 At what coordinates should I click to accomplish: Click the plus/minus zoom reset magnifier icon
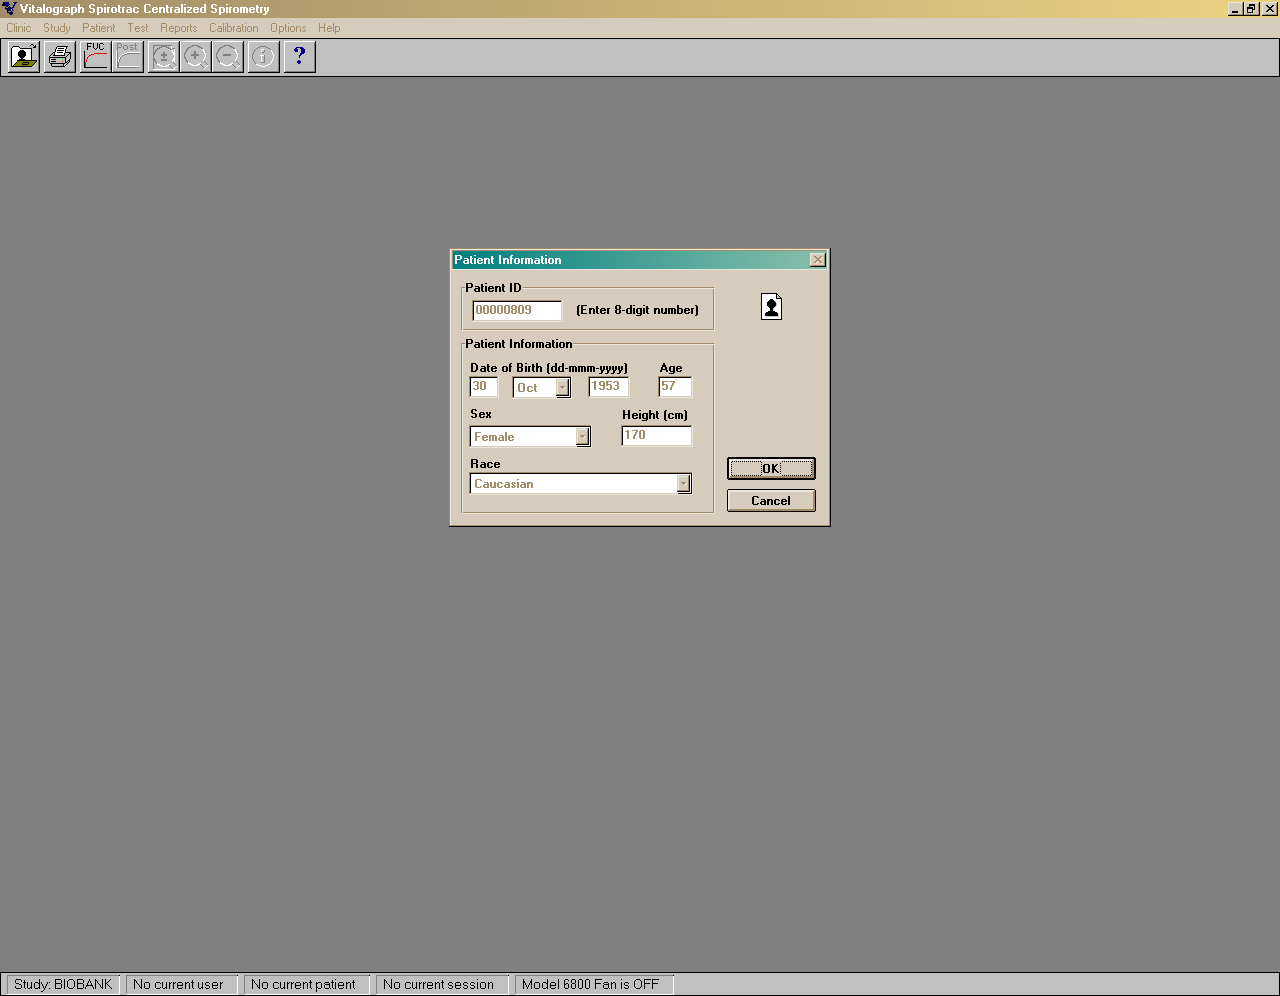coord(163,57)
